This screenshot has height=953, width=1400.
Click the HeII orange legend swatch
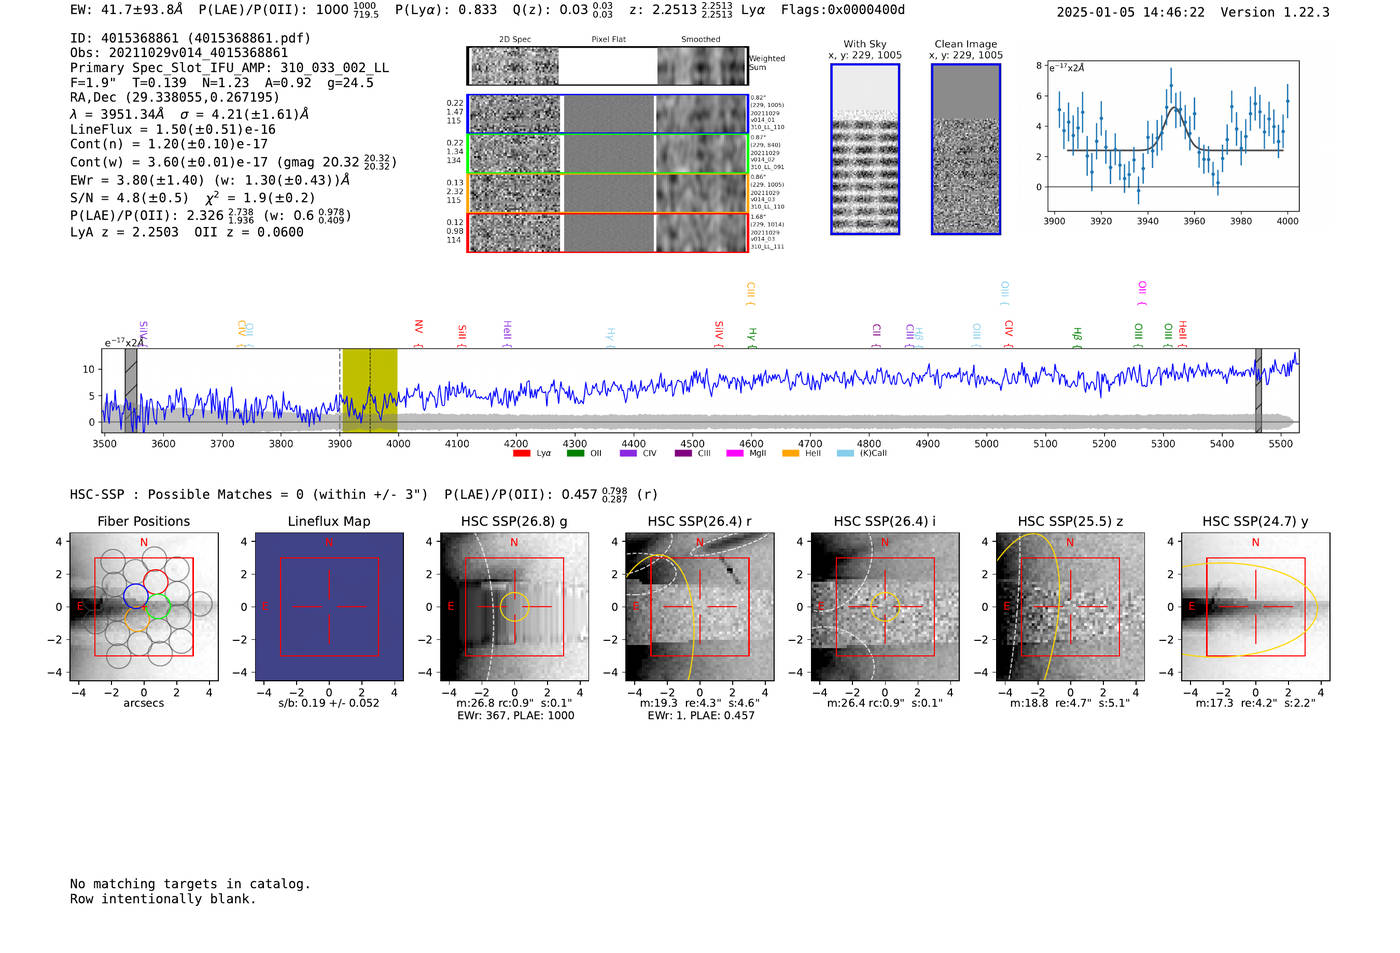pos(790,453)
